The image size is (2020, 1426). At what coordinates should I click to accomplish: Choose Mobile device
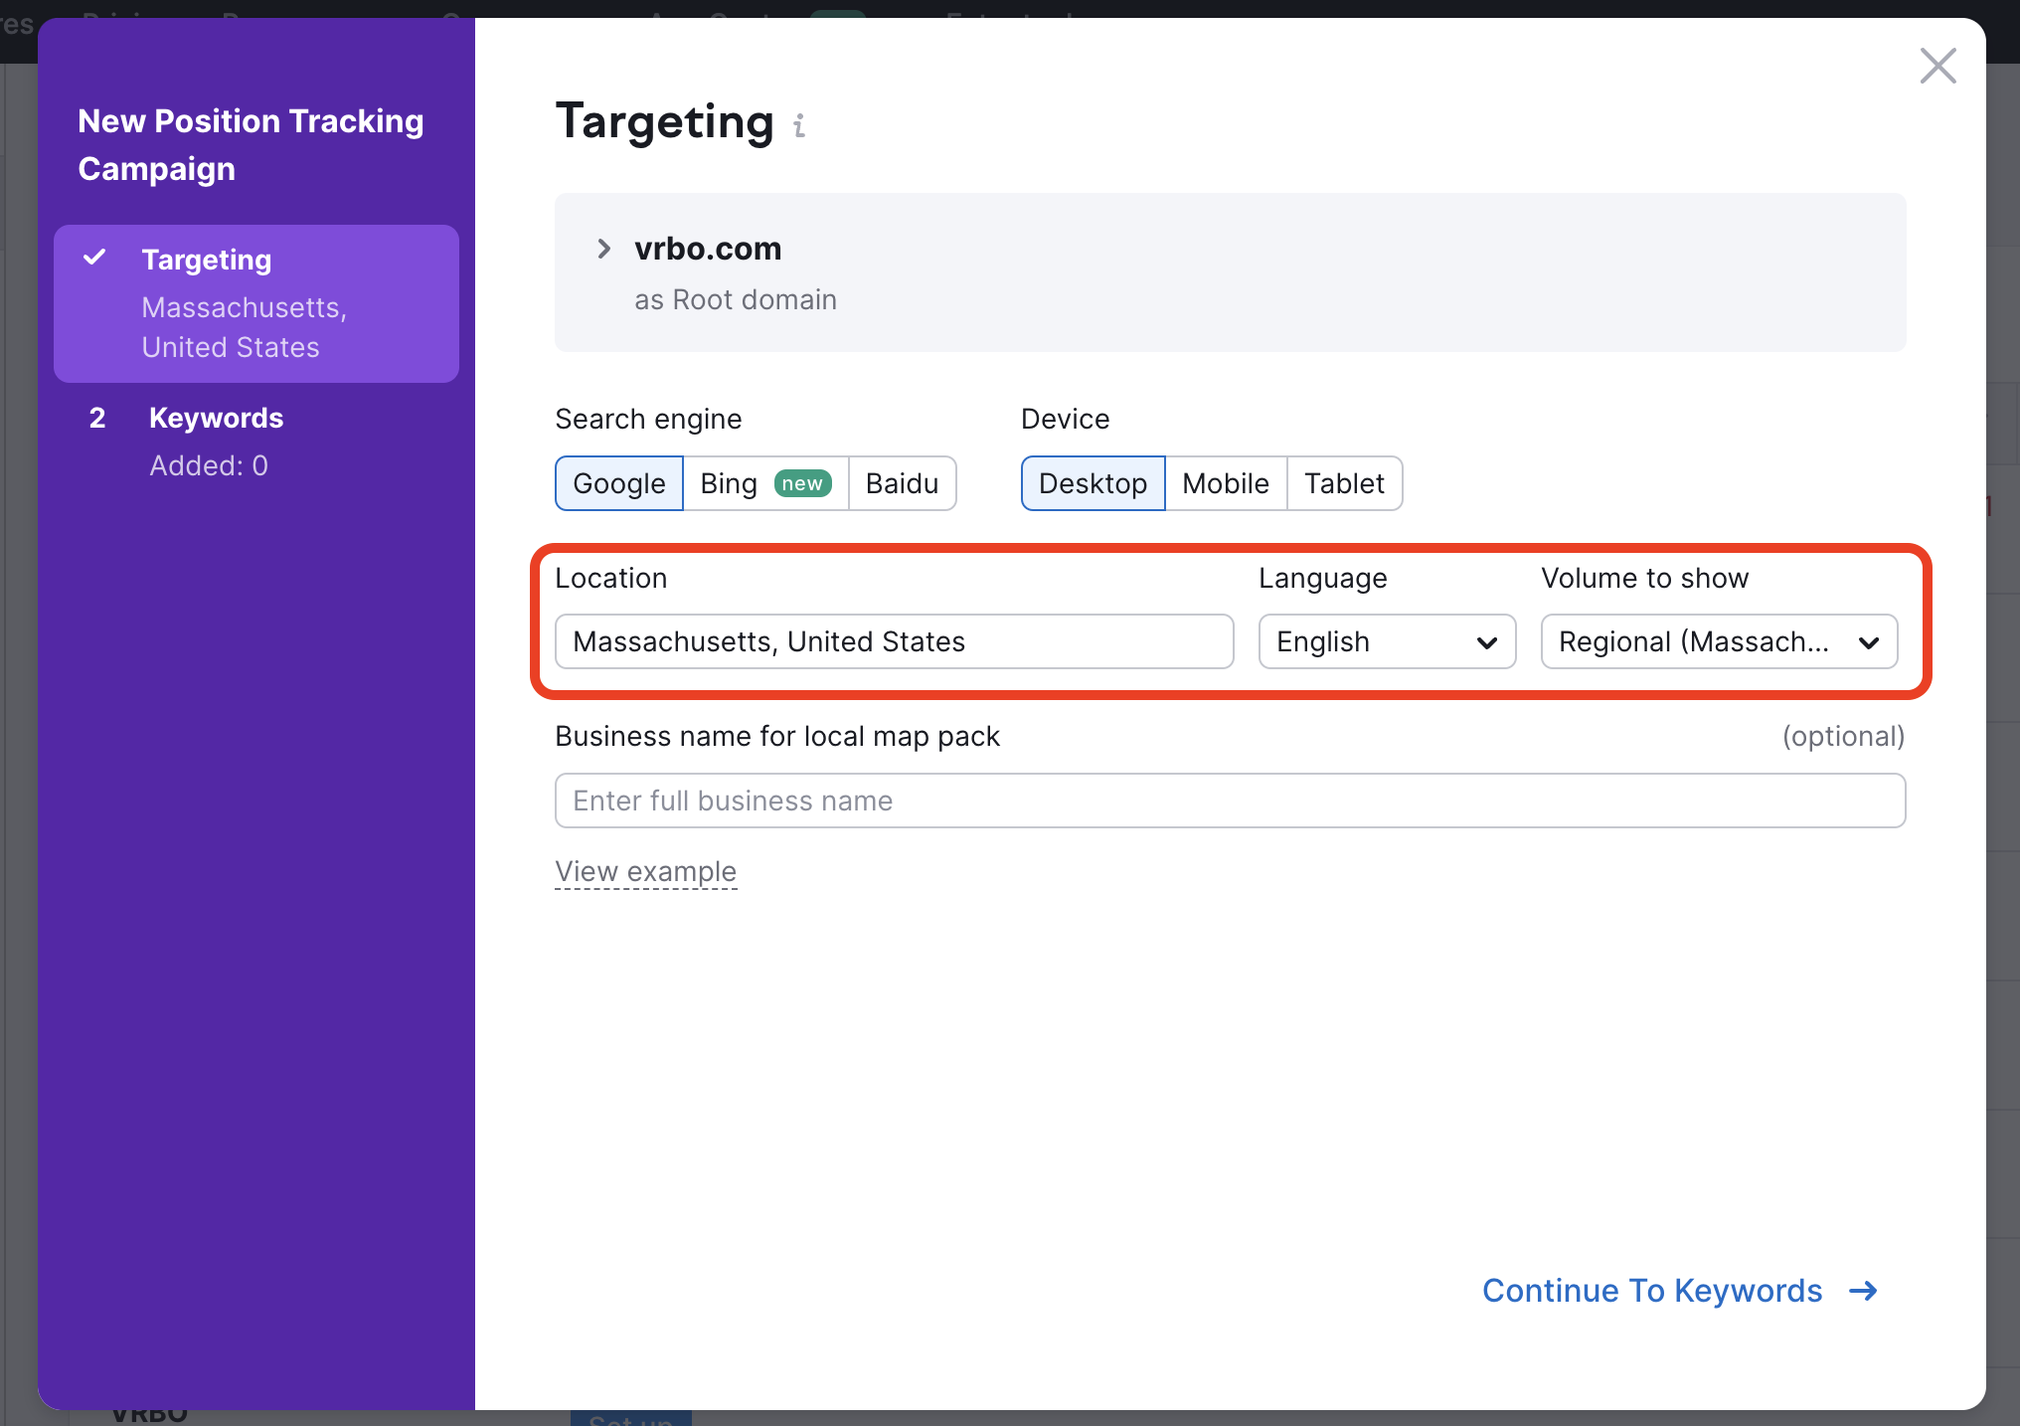coord(1226,484)
